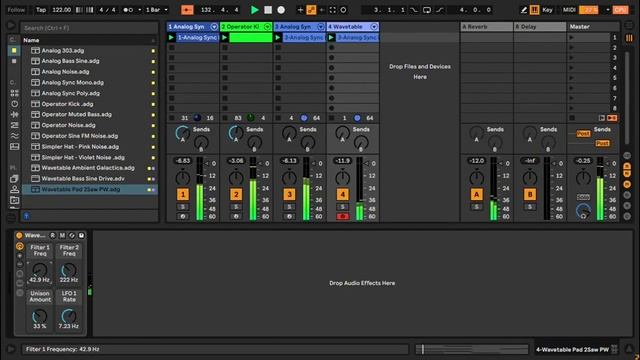Open the User Library person icon
640x360 pixels.
point(14,189)
